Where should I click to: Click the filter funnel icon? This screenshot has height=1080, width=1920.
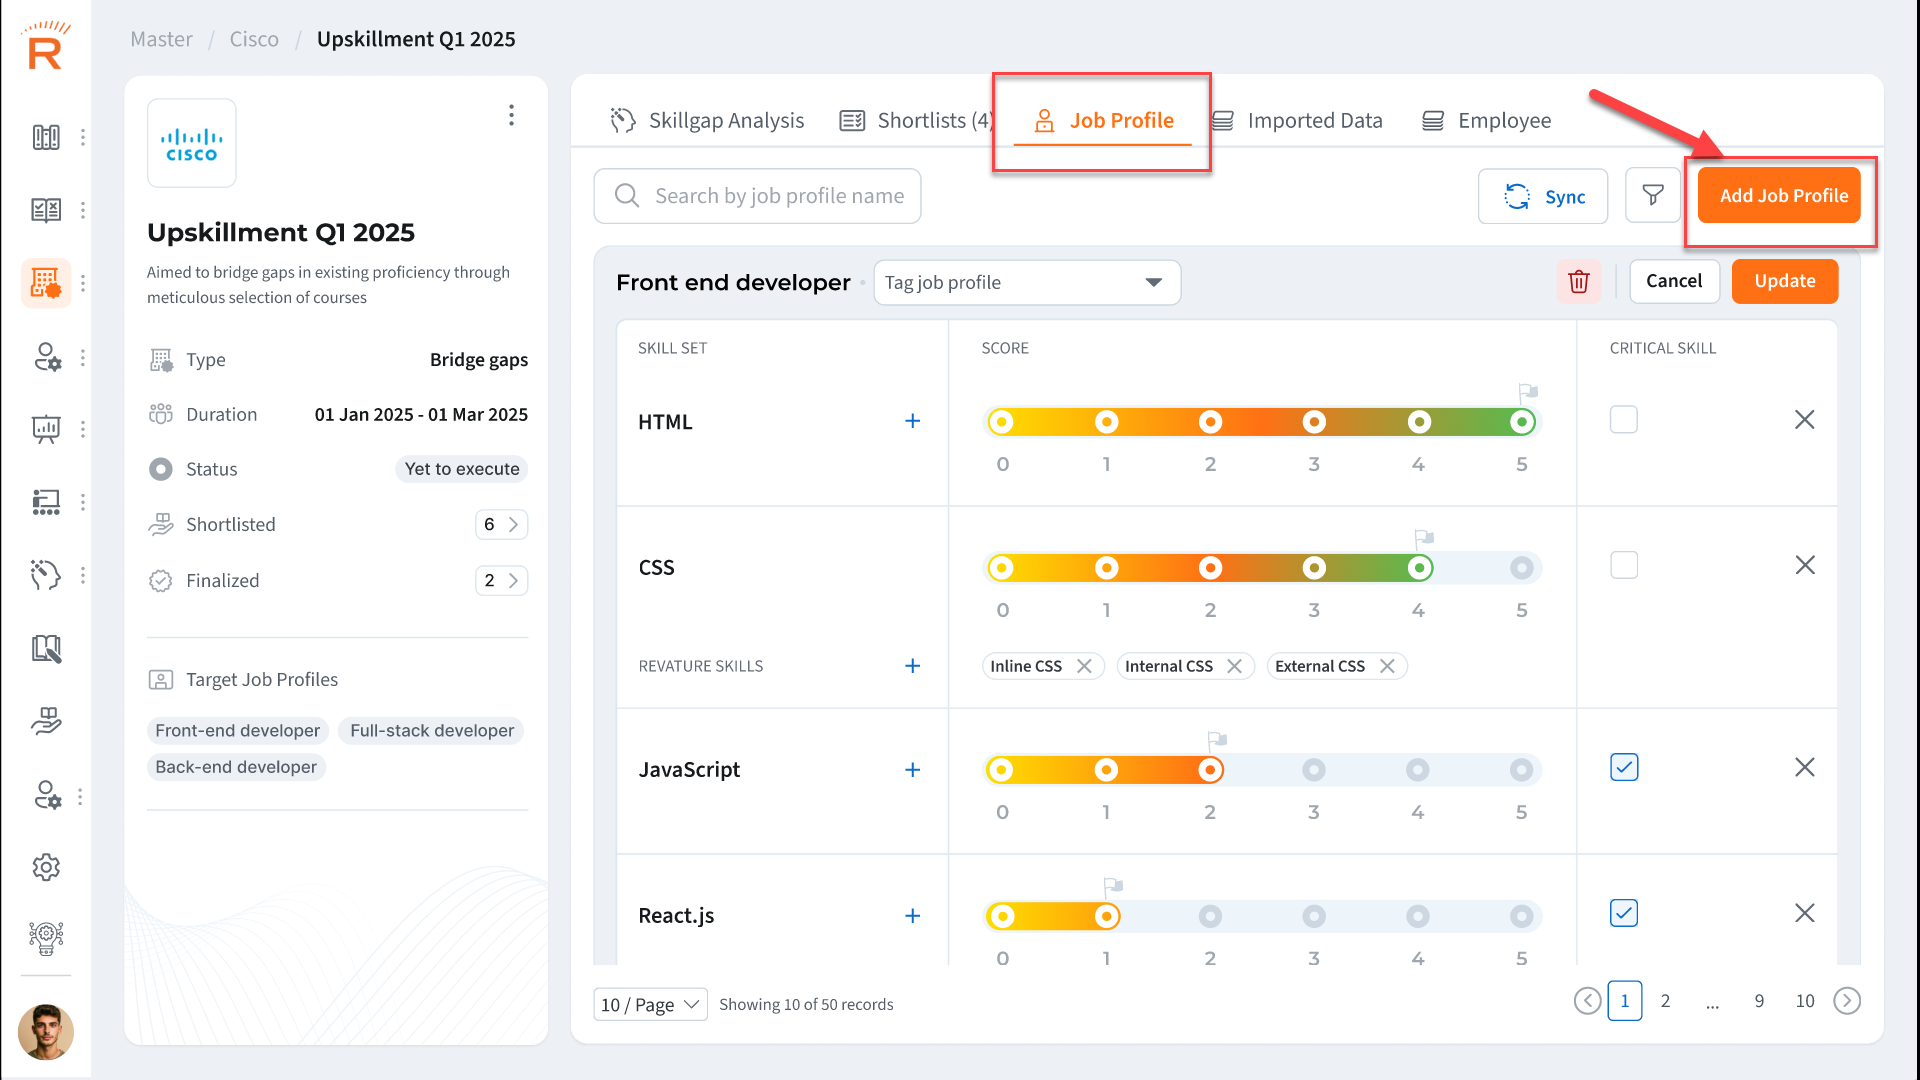(x=1652, y=196)
